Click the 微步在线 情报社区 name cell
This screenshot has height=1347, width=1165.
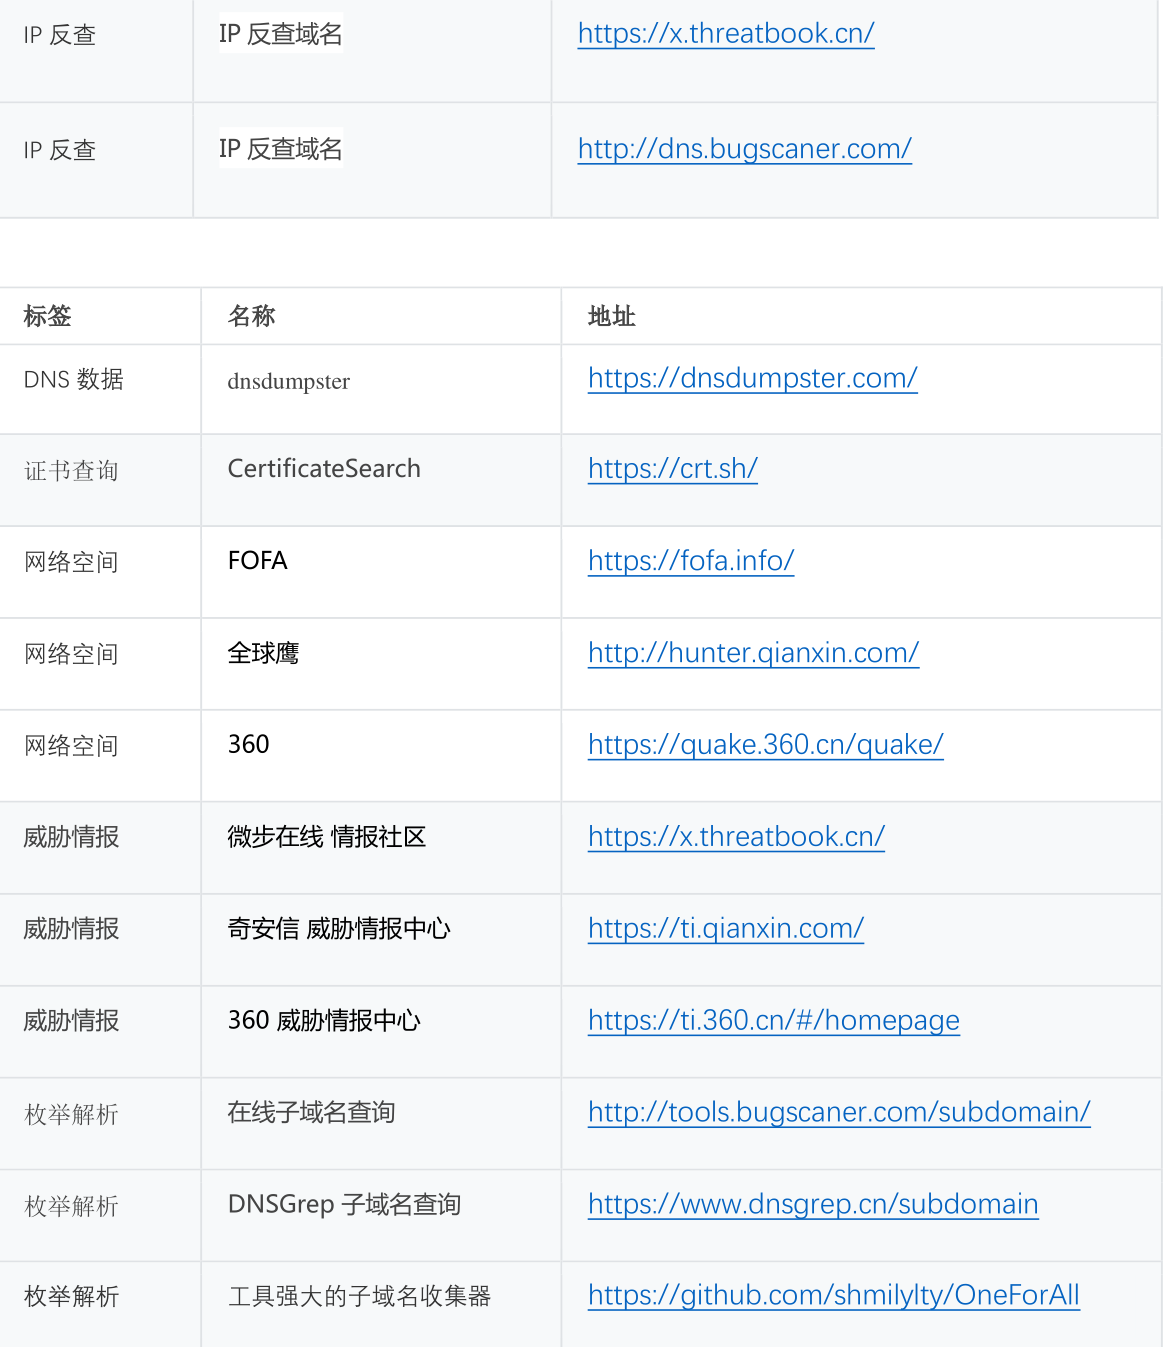coord(327,837)
